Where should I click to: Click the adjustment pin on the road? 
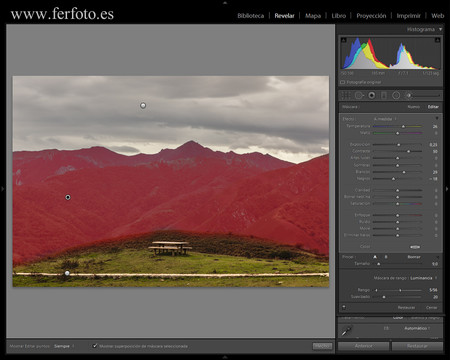pos(67,273)
